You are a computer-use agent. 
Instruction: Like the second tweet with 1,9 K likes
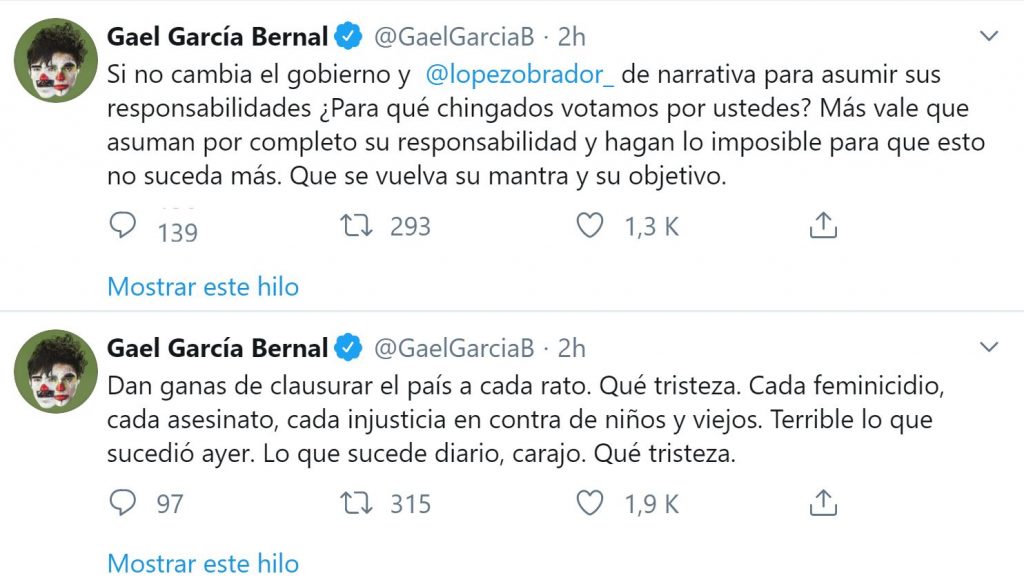coord(590,502)
